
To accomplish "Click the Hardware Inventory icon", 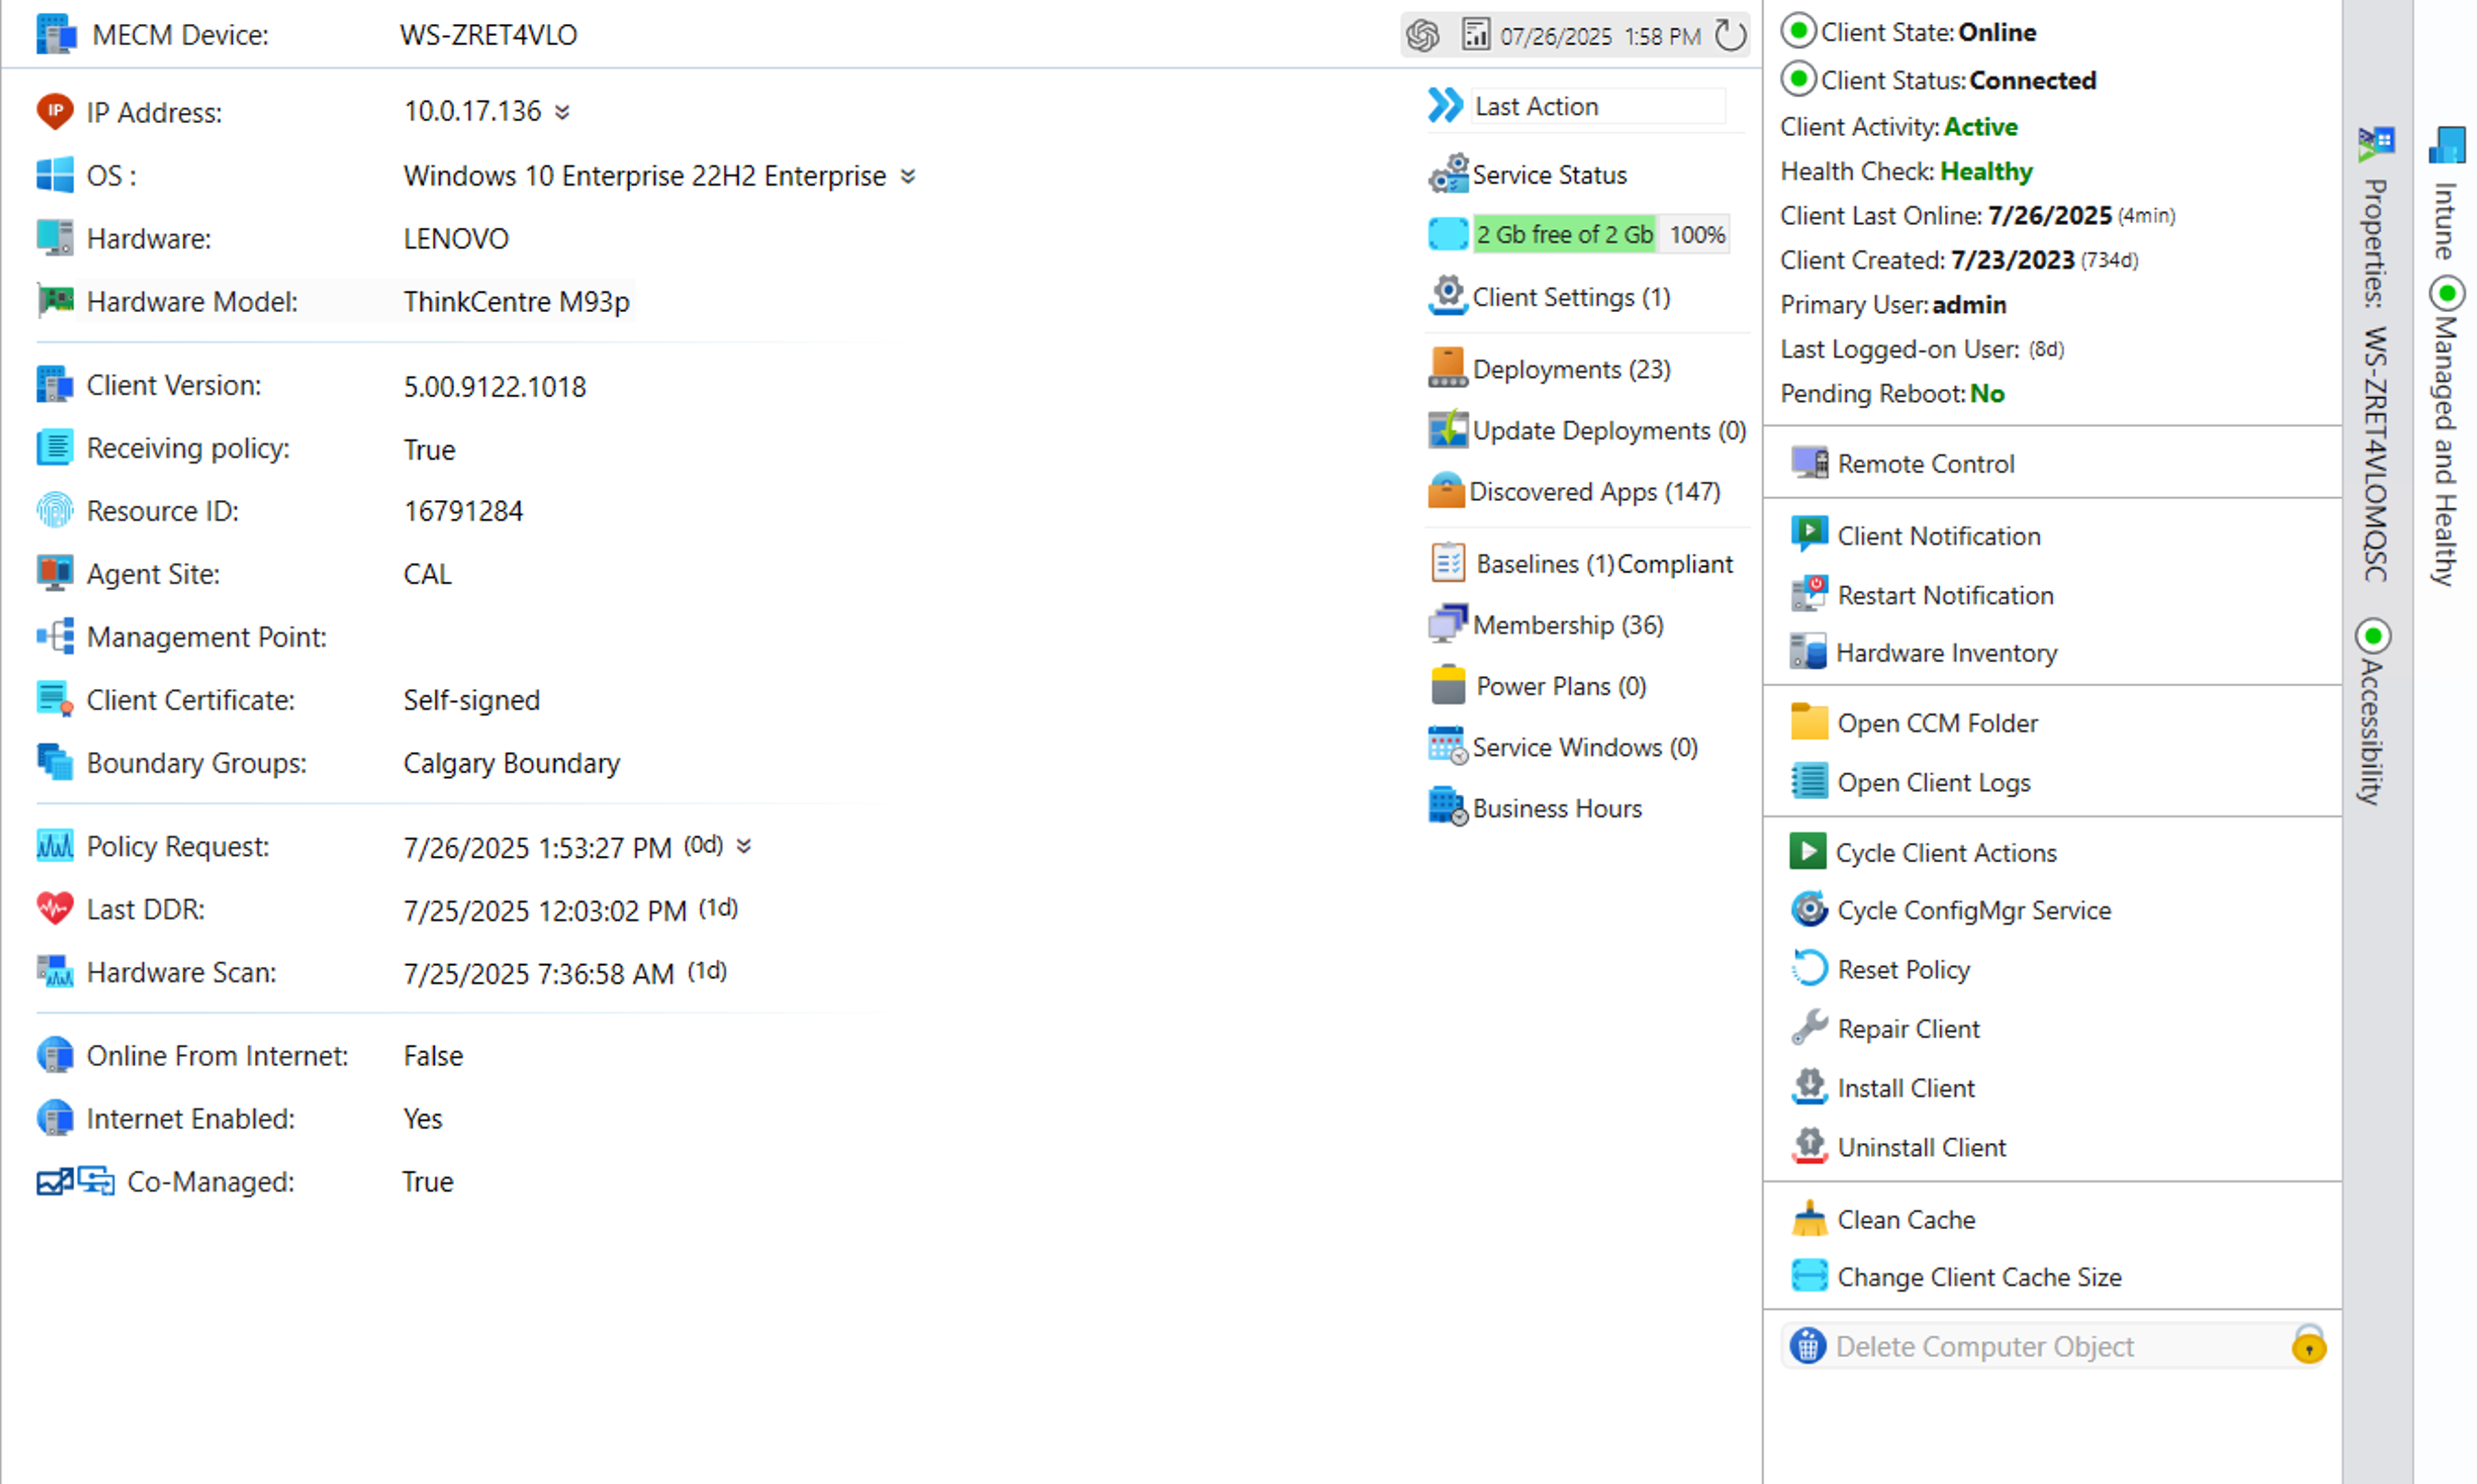I will 1808,651.
